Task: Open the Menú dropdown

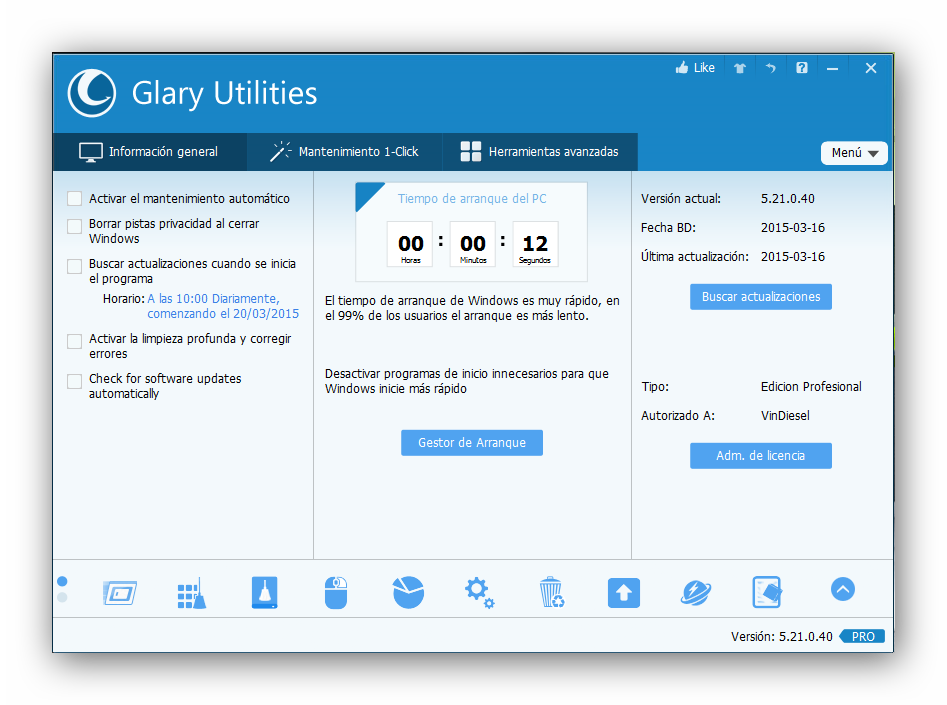Action: pos(854,153)
